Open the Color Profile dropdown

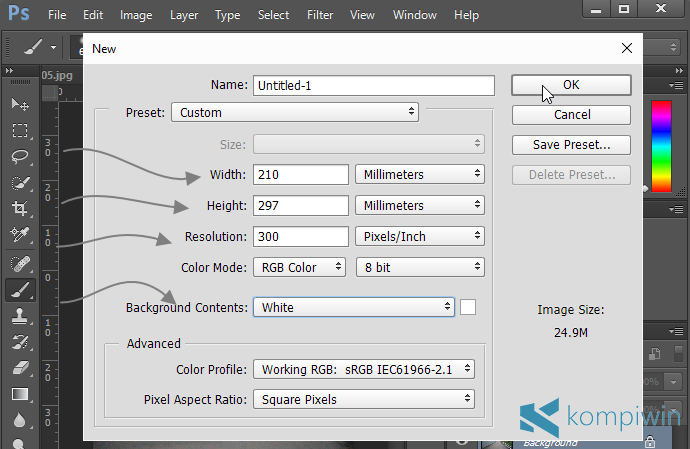pyautogui.click(x=364, y=369)
